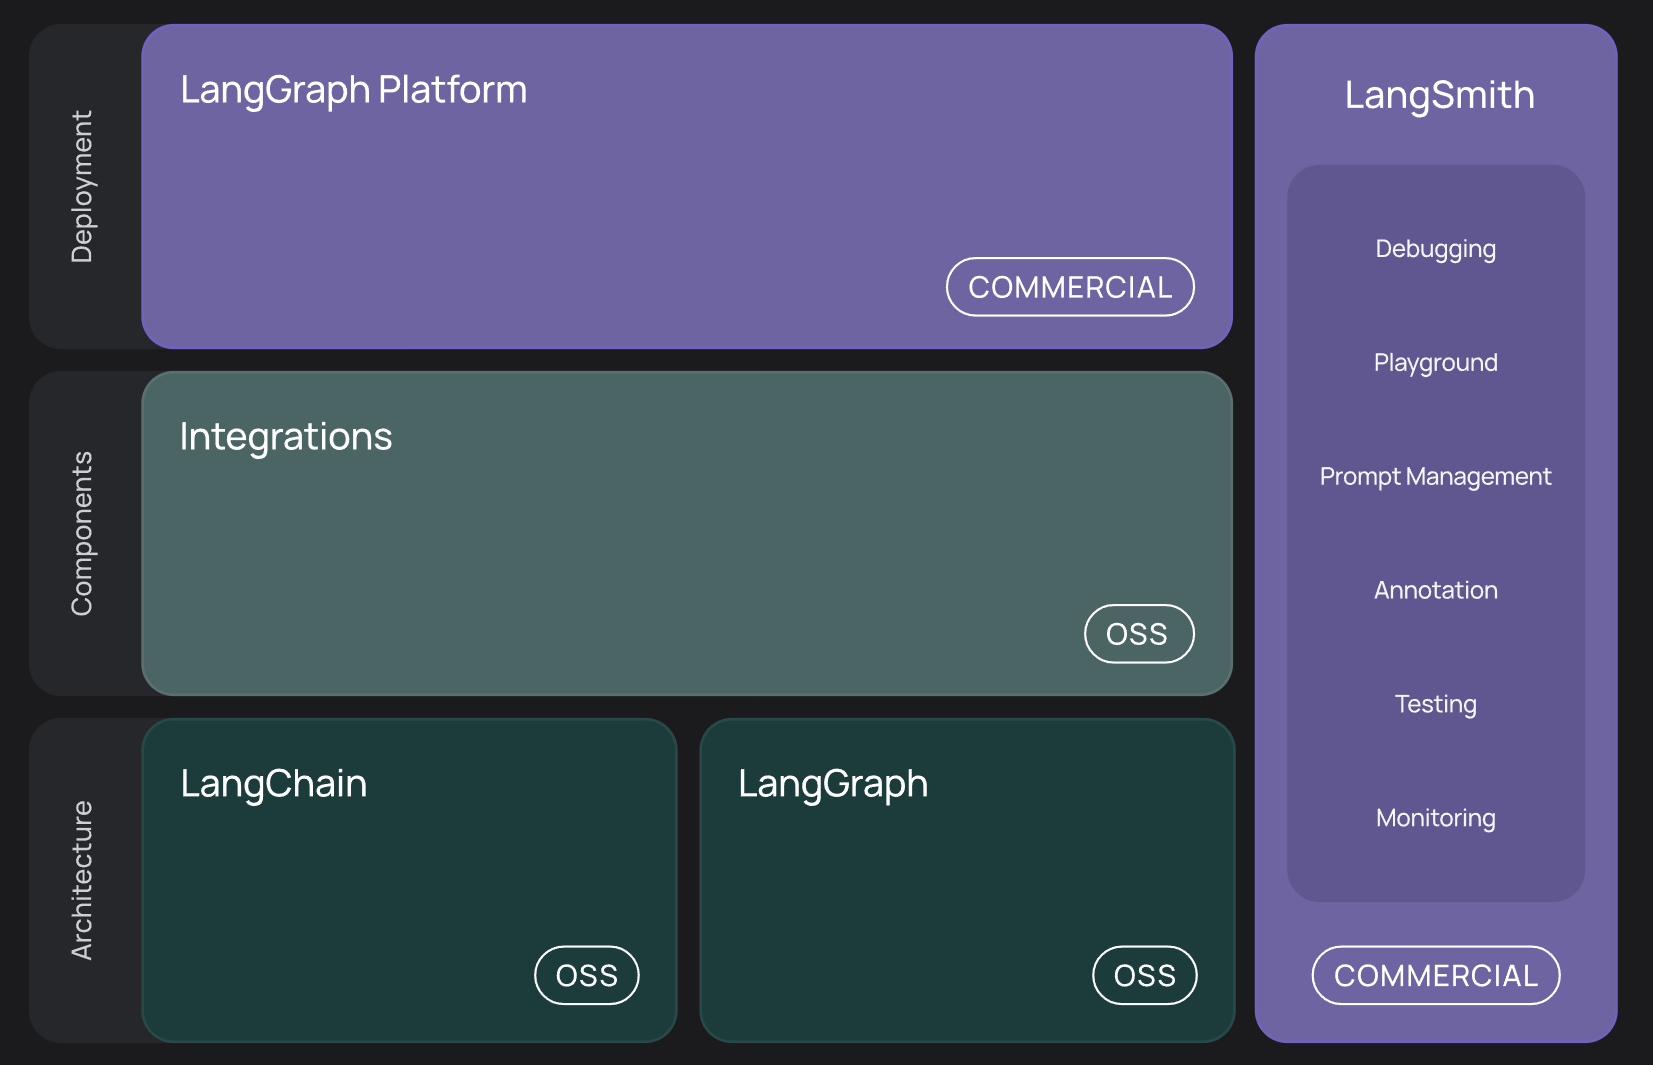
Task: Select the OSS badge on LangChain
Action: [x=586, y=975]
